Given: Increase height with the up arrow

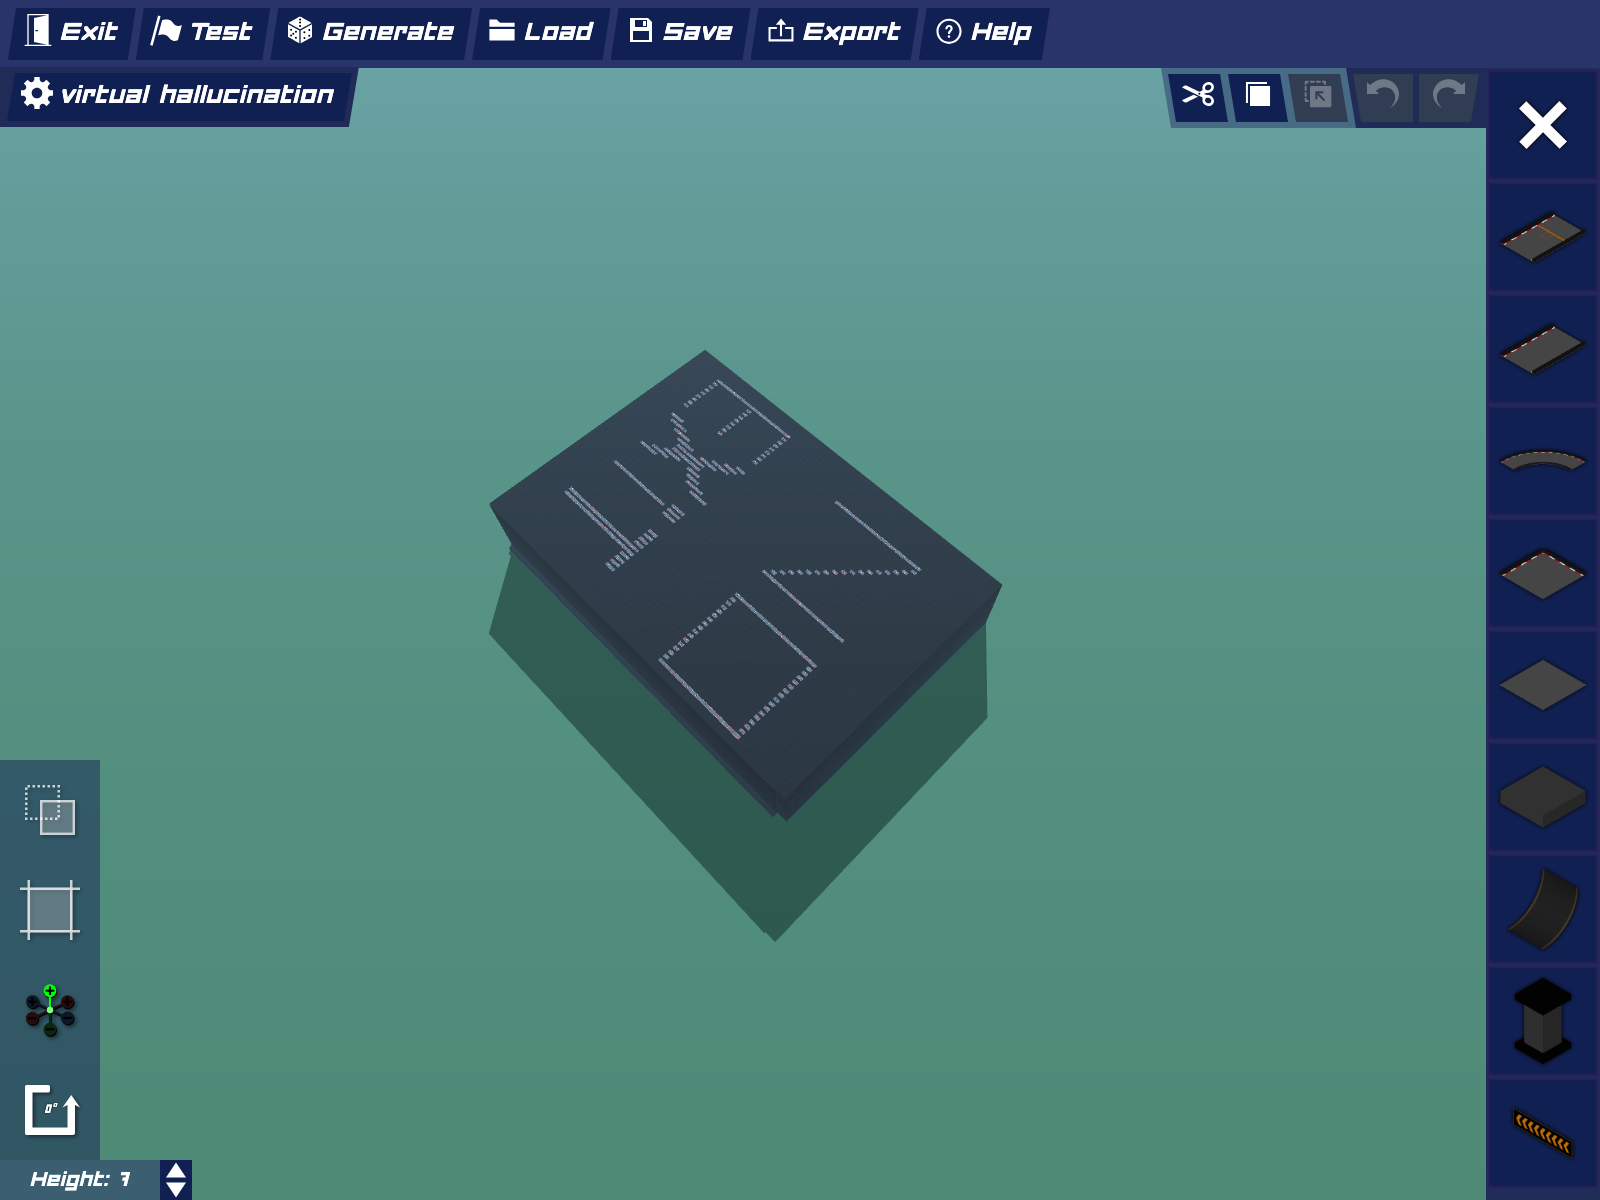Looking at the screenshot, I should pos(176,1171).
